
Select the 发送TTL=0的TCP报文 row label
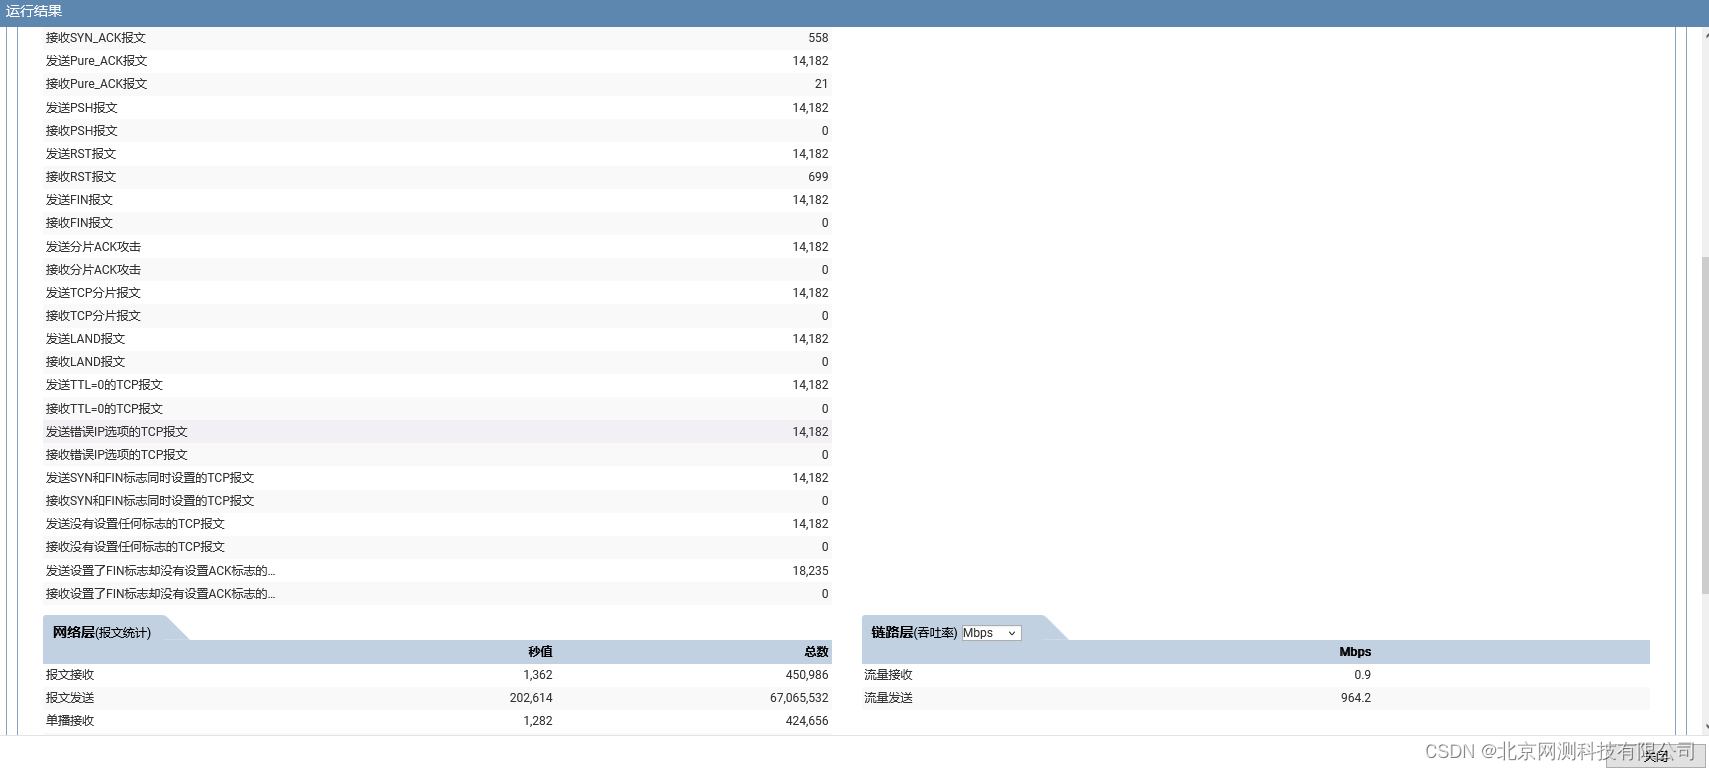[104, 385]
